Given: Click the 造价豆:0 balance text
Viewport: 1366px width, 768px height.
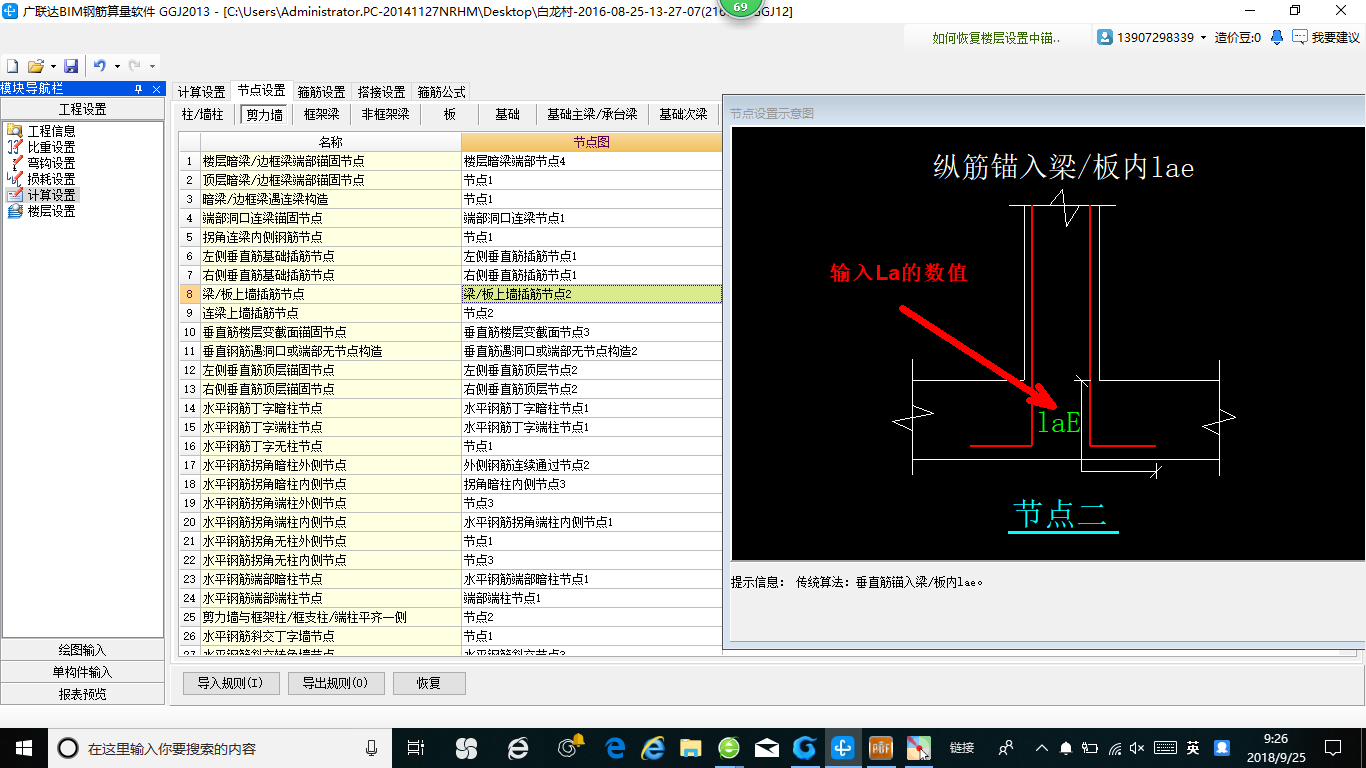Looking at the screenshot, I should tap(1238, 37).
